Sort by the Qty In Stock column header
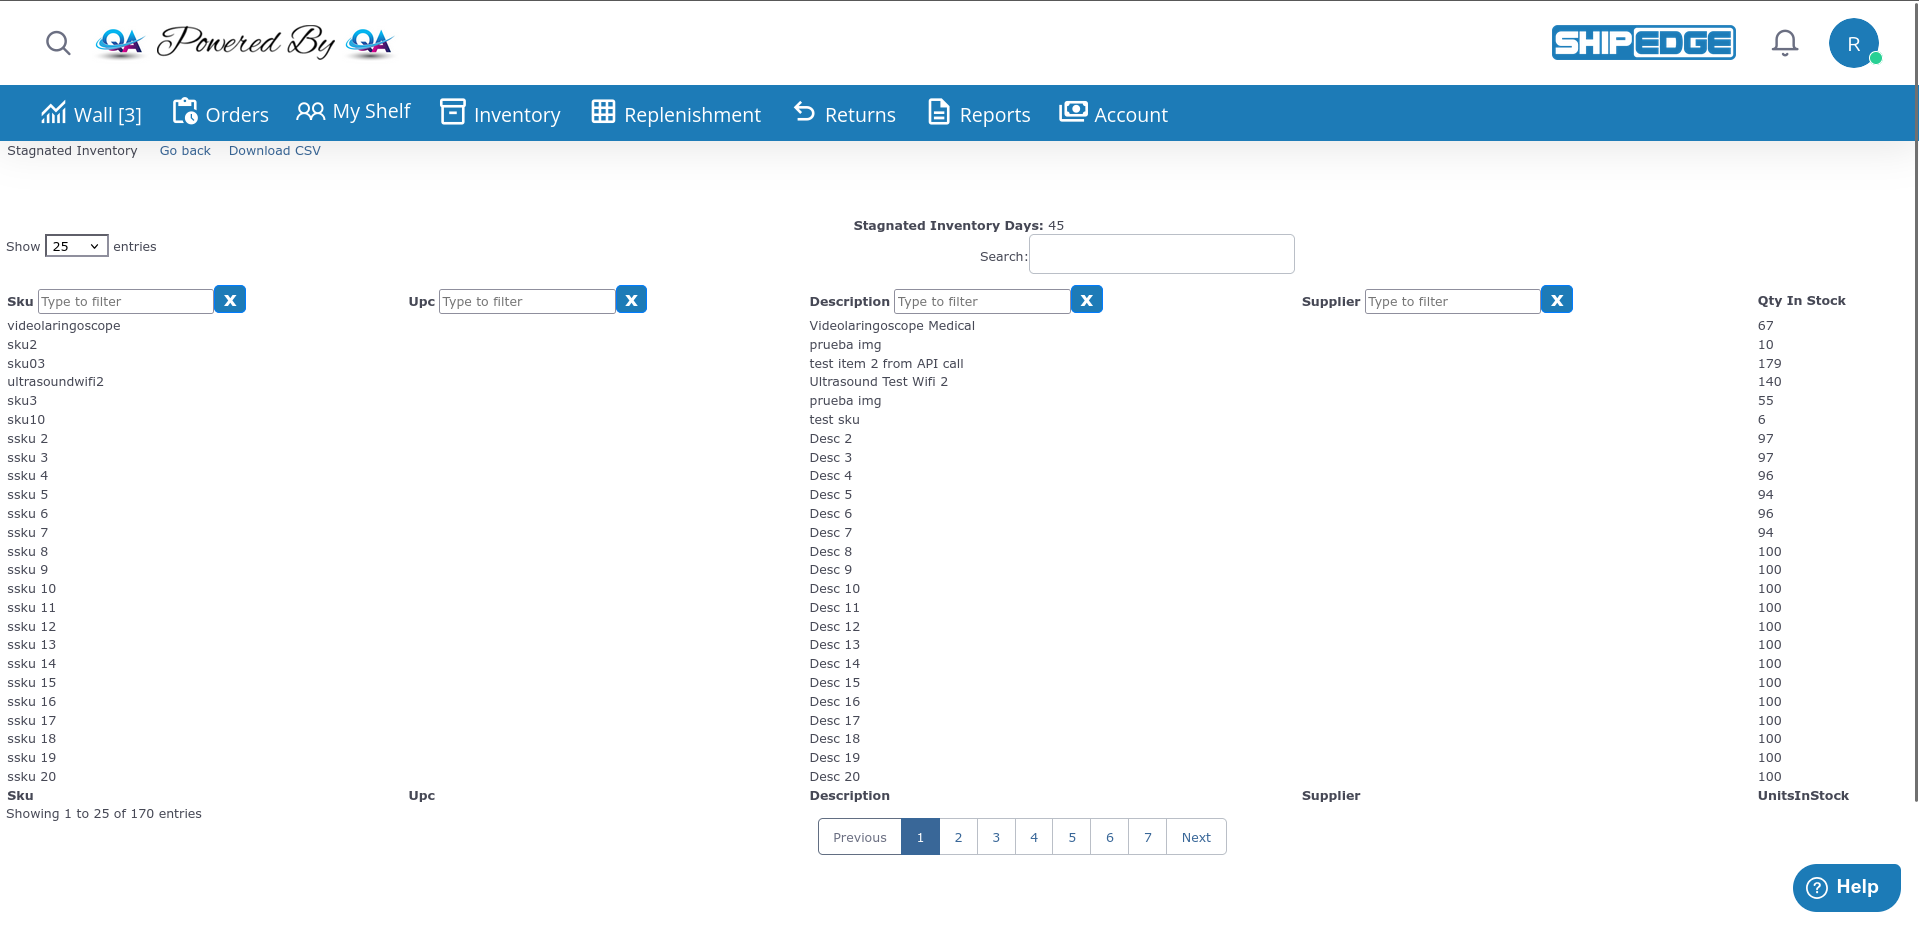This screenshot has height=934, width=1919. click(1801, 301)
